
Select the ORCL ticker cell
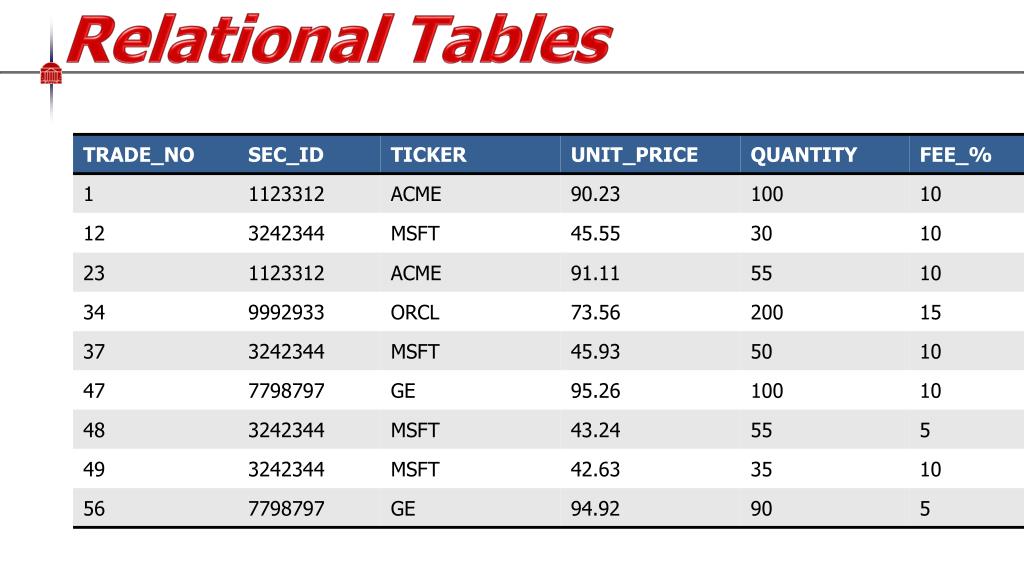click(415, 312)
